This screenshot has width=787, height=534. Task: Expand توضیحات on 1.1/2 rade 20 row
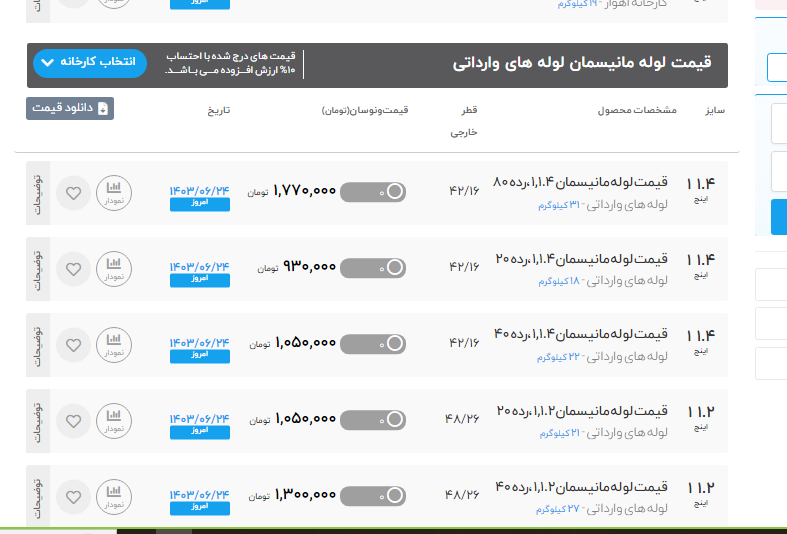coord(38,420)
